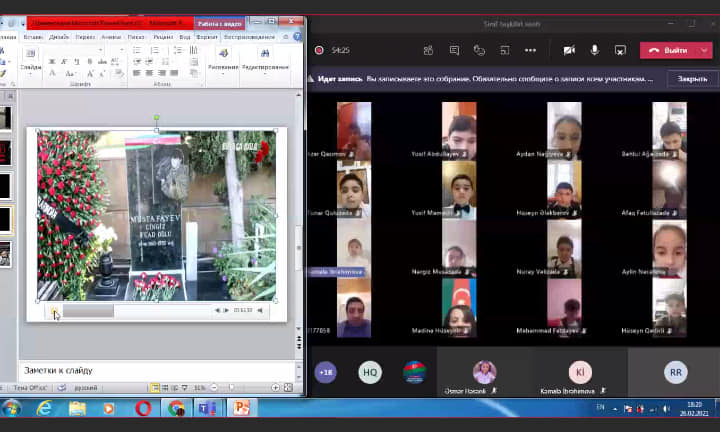Open the meeting chat in Teams
720x432 pixels.
[454, 50]
